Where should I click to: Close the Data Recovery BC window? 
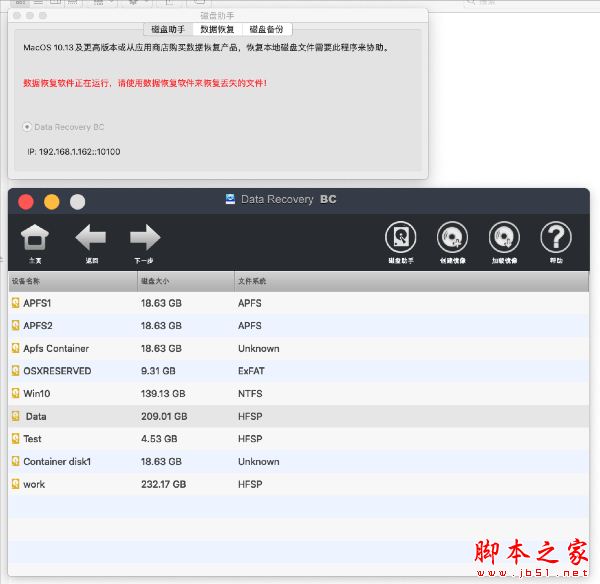(26, 202)
